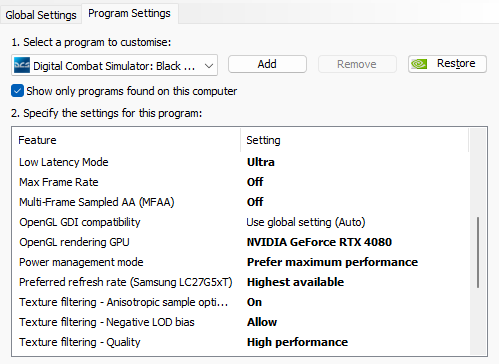The image size is (499, 364).
Task: Open the Allow setting value
Action: pos(262,322)
